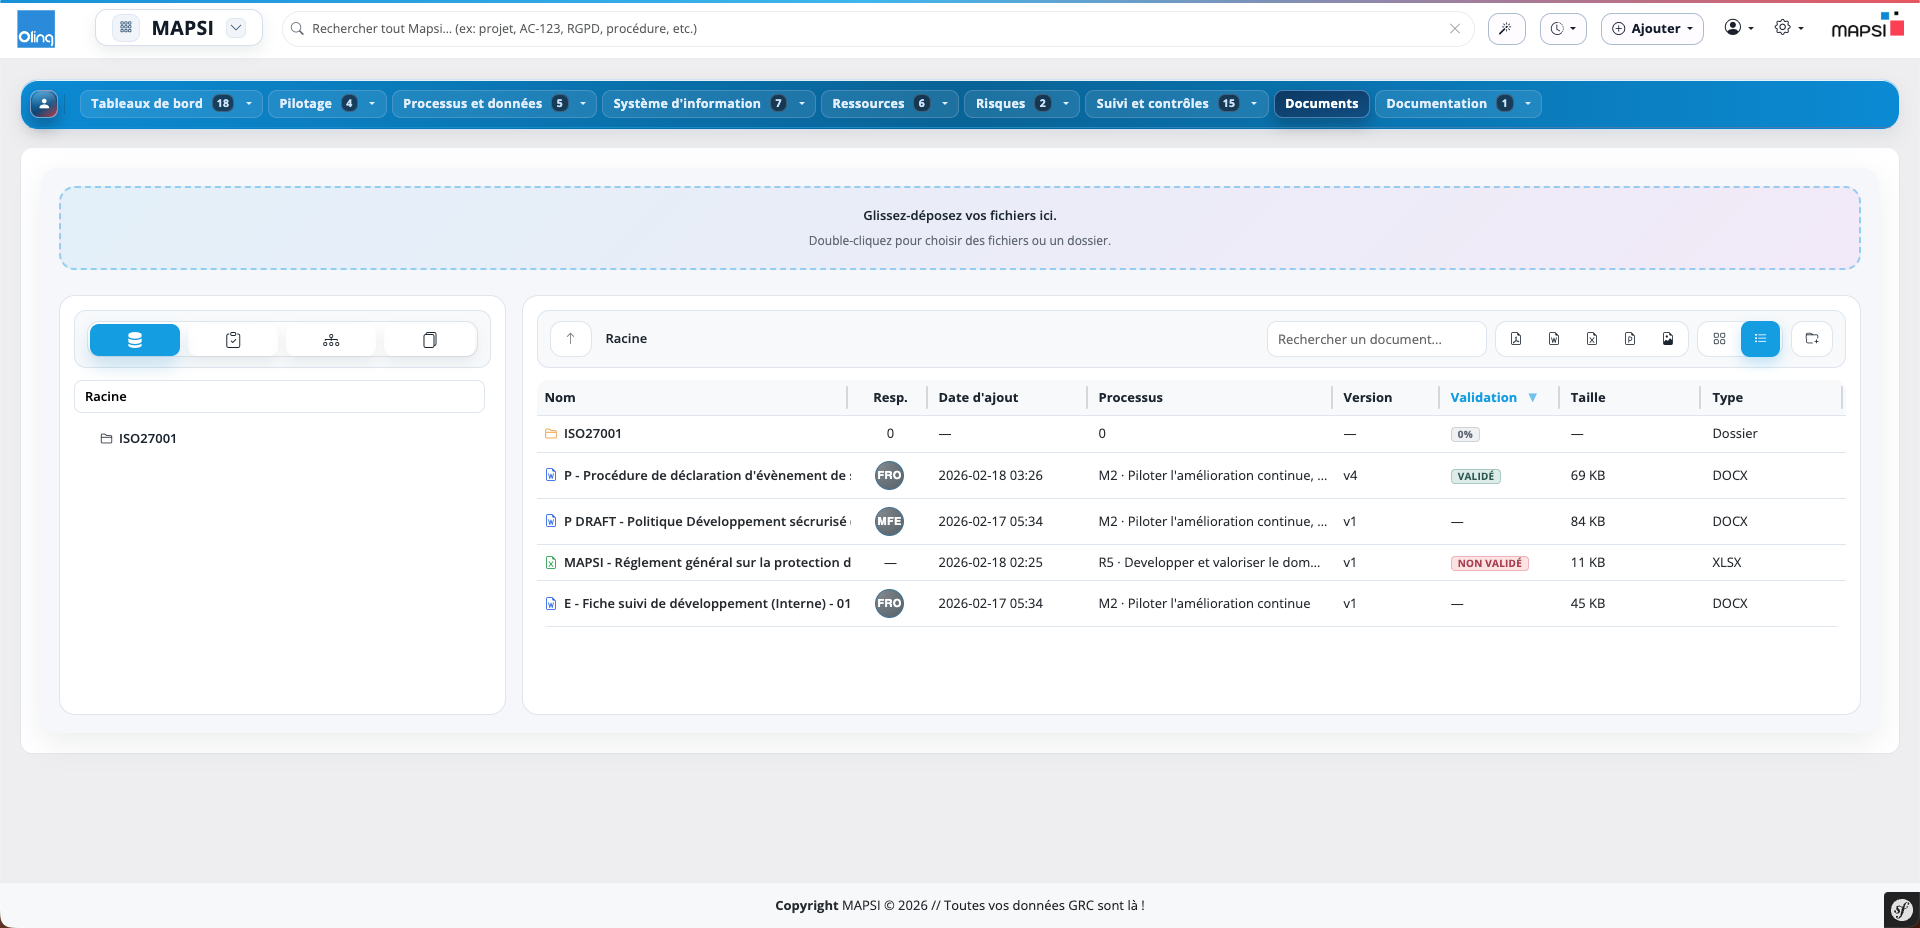The height and width of the screenshot is (928, 1920).
Task: Click the Symfony debug toolbar icon
Action: point(1901,910)
